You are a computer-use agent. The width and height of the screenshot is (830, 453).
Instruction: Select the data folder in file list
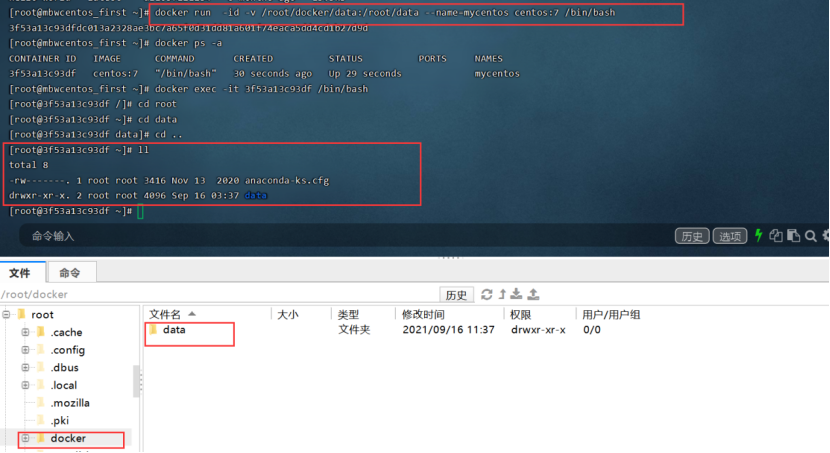[174, 330]
